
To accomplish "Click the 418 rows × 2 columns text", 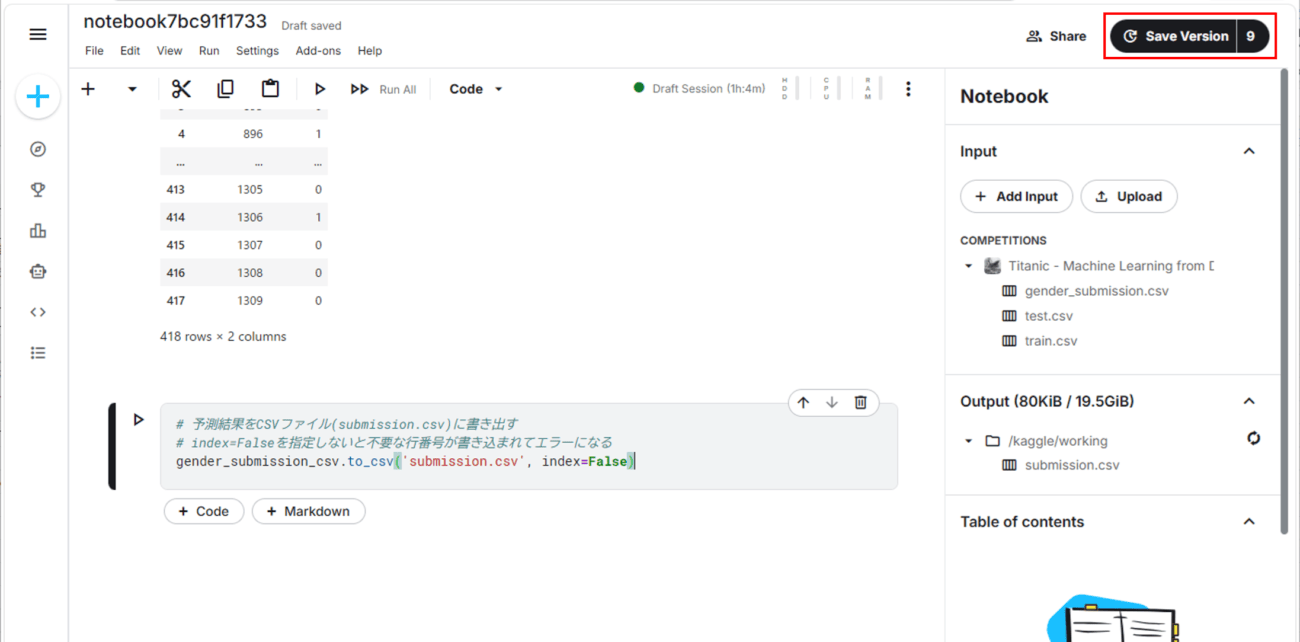I will pyautogui.click(x=223, y=337).
